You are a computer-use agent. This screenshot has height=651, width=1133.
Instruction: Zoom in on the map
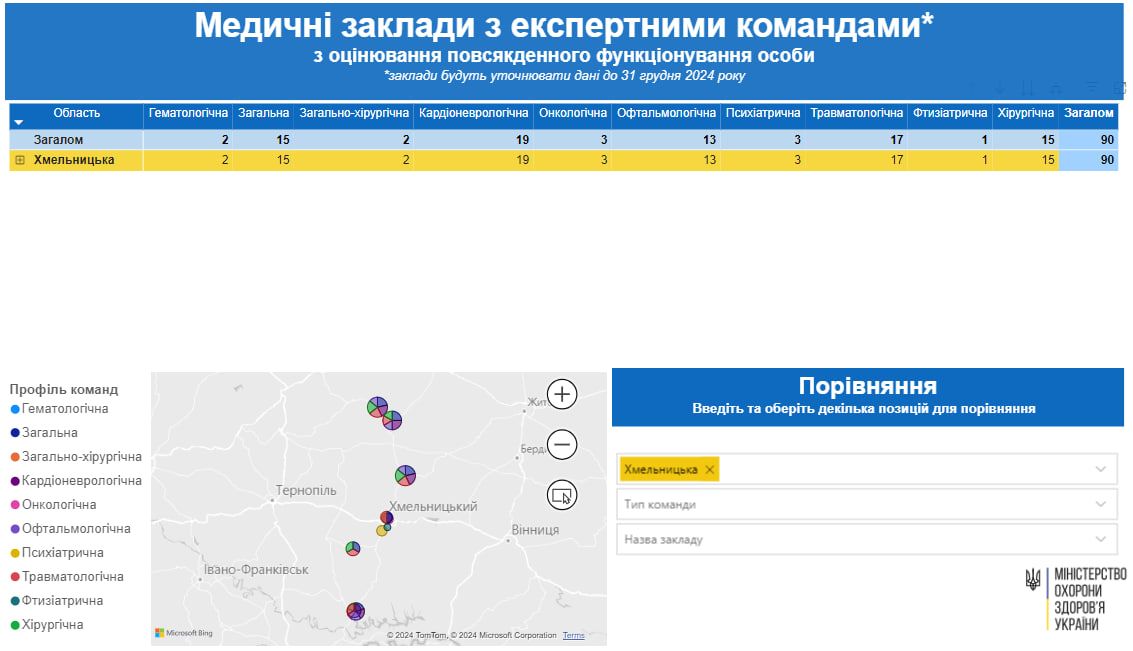click(562, 394)
